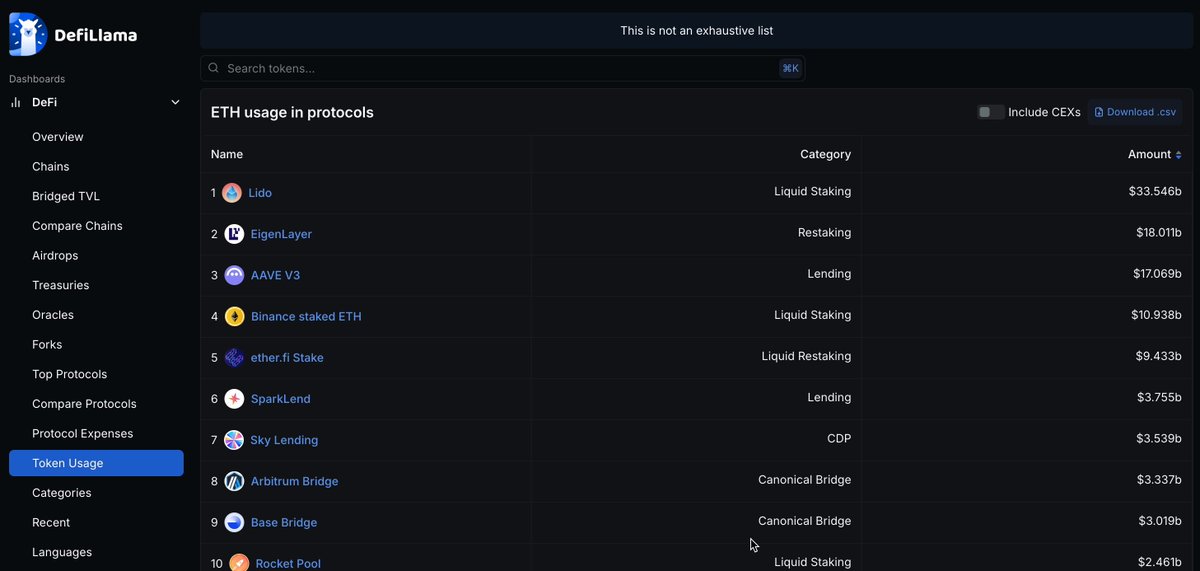Click the $10.938b amount
The height and width of the screenshot is (571, 1200).
pyautogui.click(x=1156, y=315)
